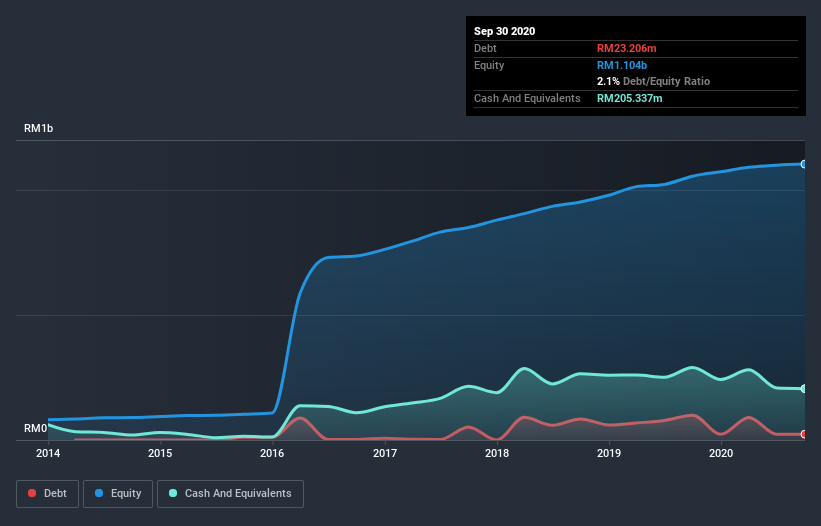Image resolution: width=821 pixels, height=526 pixels.
Task: Toggle the Equity series legend button
Action: (x=118, y=494)
